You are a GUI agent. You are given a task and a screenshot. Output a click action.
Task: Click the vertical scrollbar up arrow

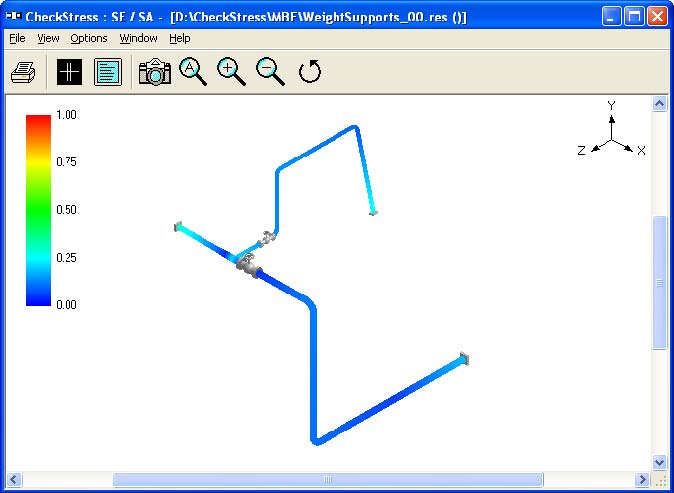coord(659,104)
